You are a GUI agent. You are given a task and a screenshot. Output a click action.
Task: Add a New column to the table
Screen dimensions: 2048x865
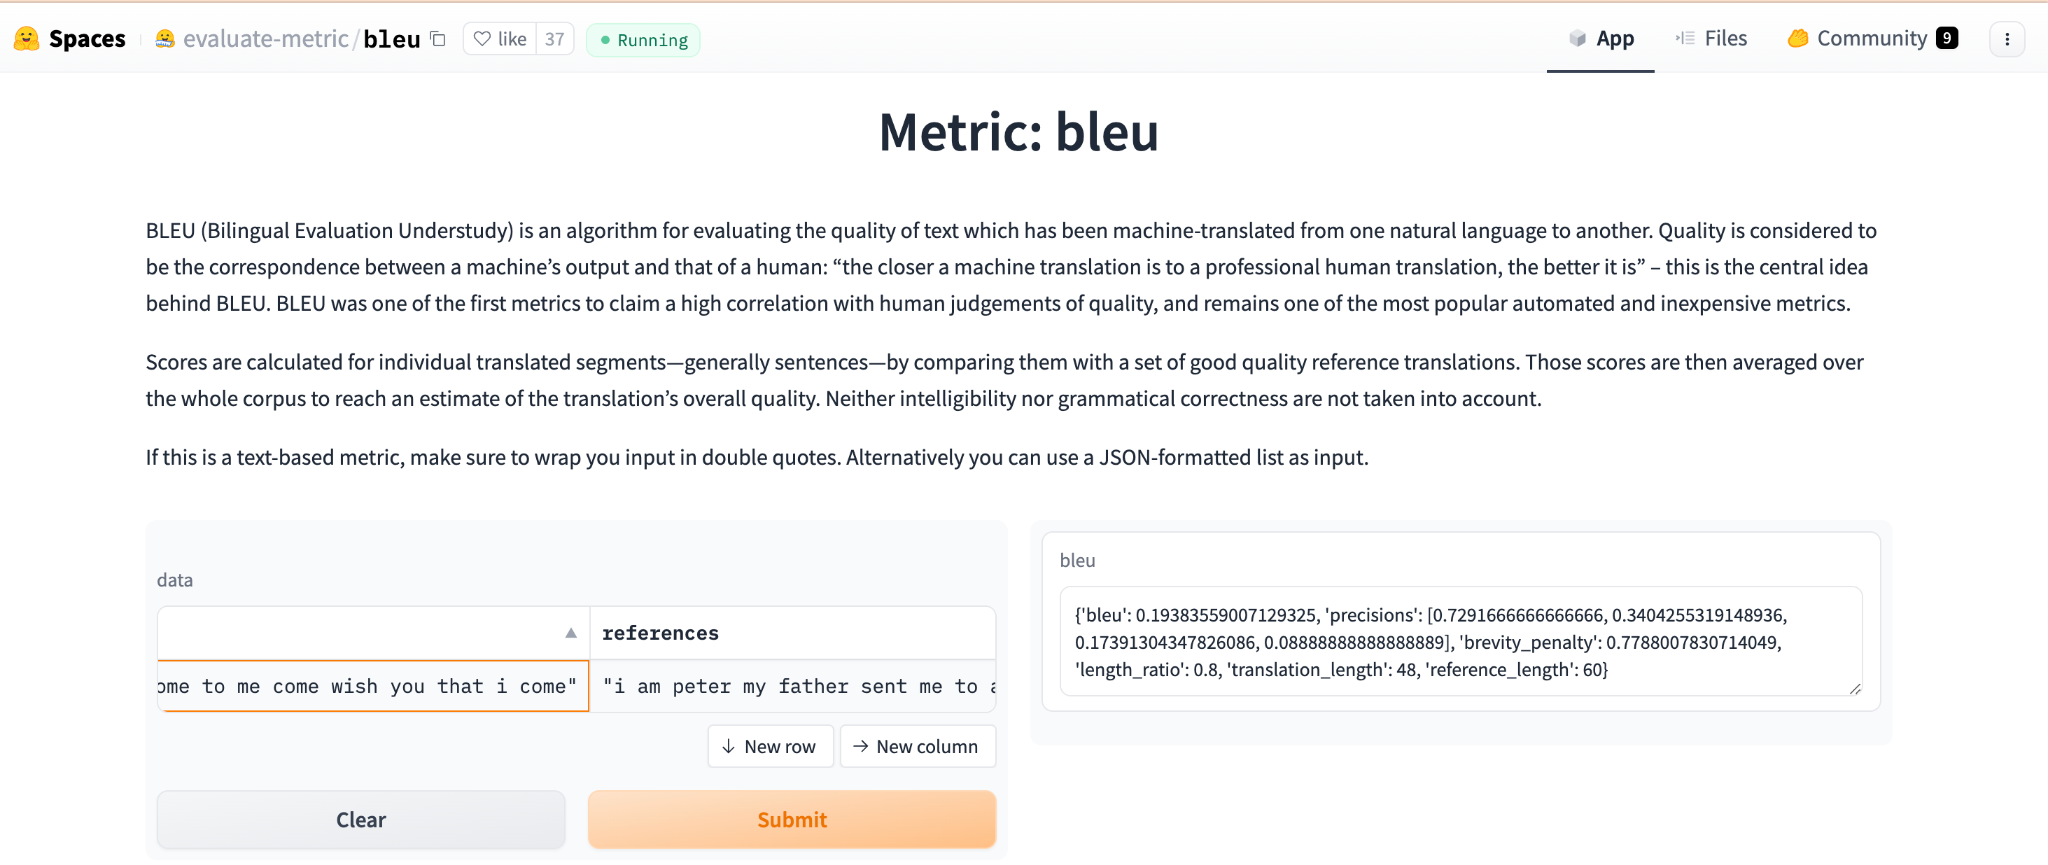point(918,747)
